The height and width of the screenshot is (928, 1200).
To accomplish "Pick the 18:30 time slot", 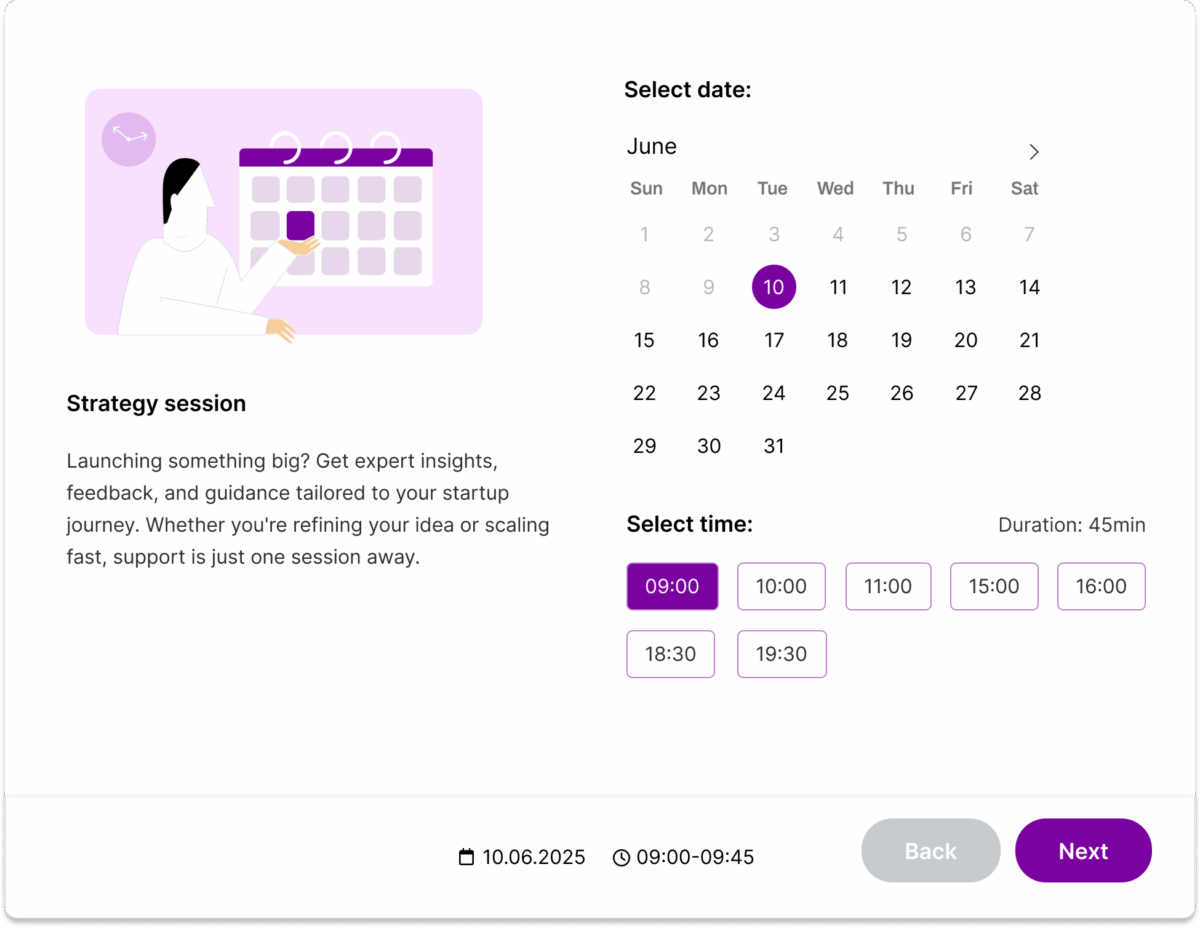I will coord(670,654).
